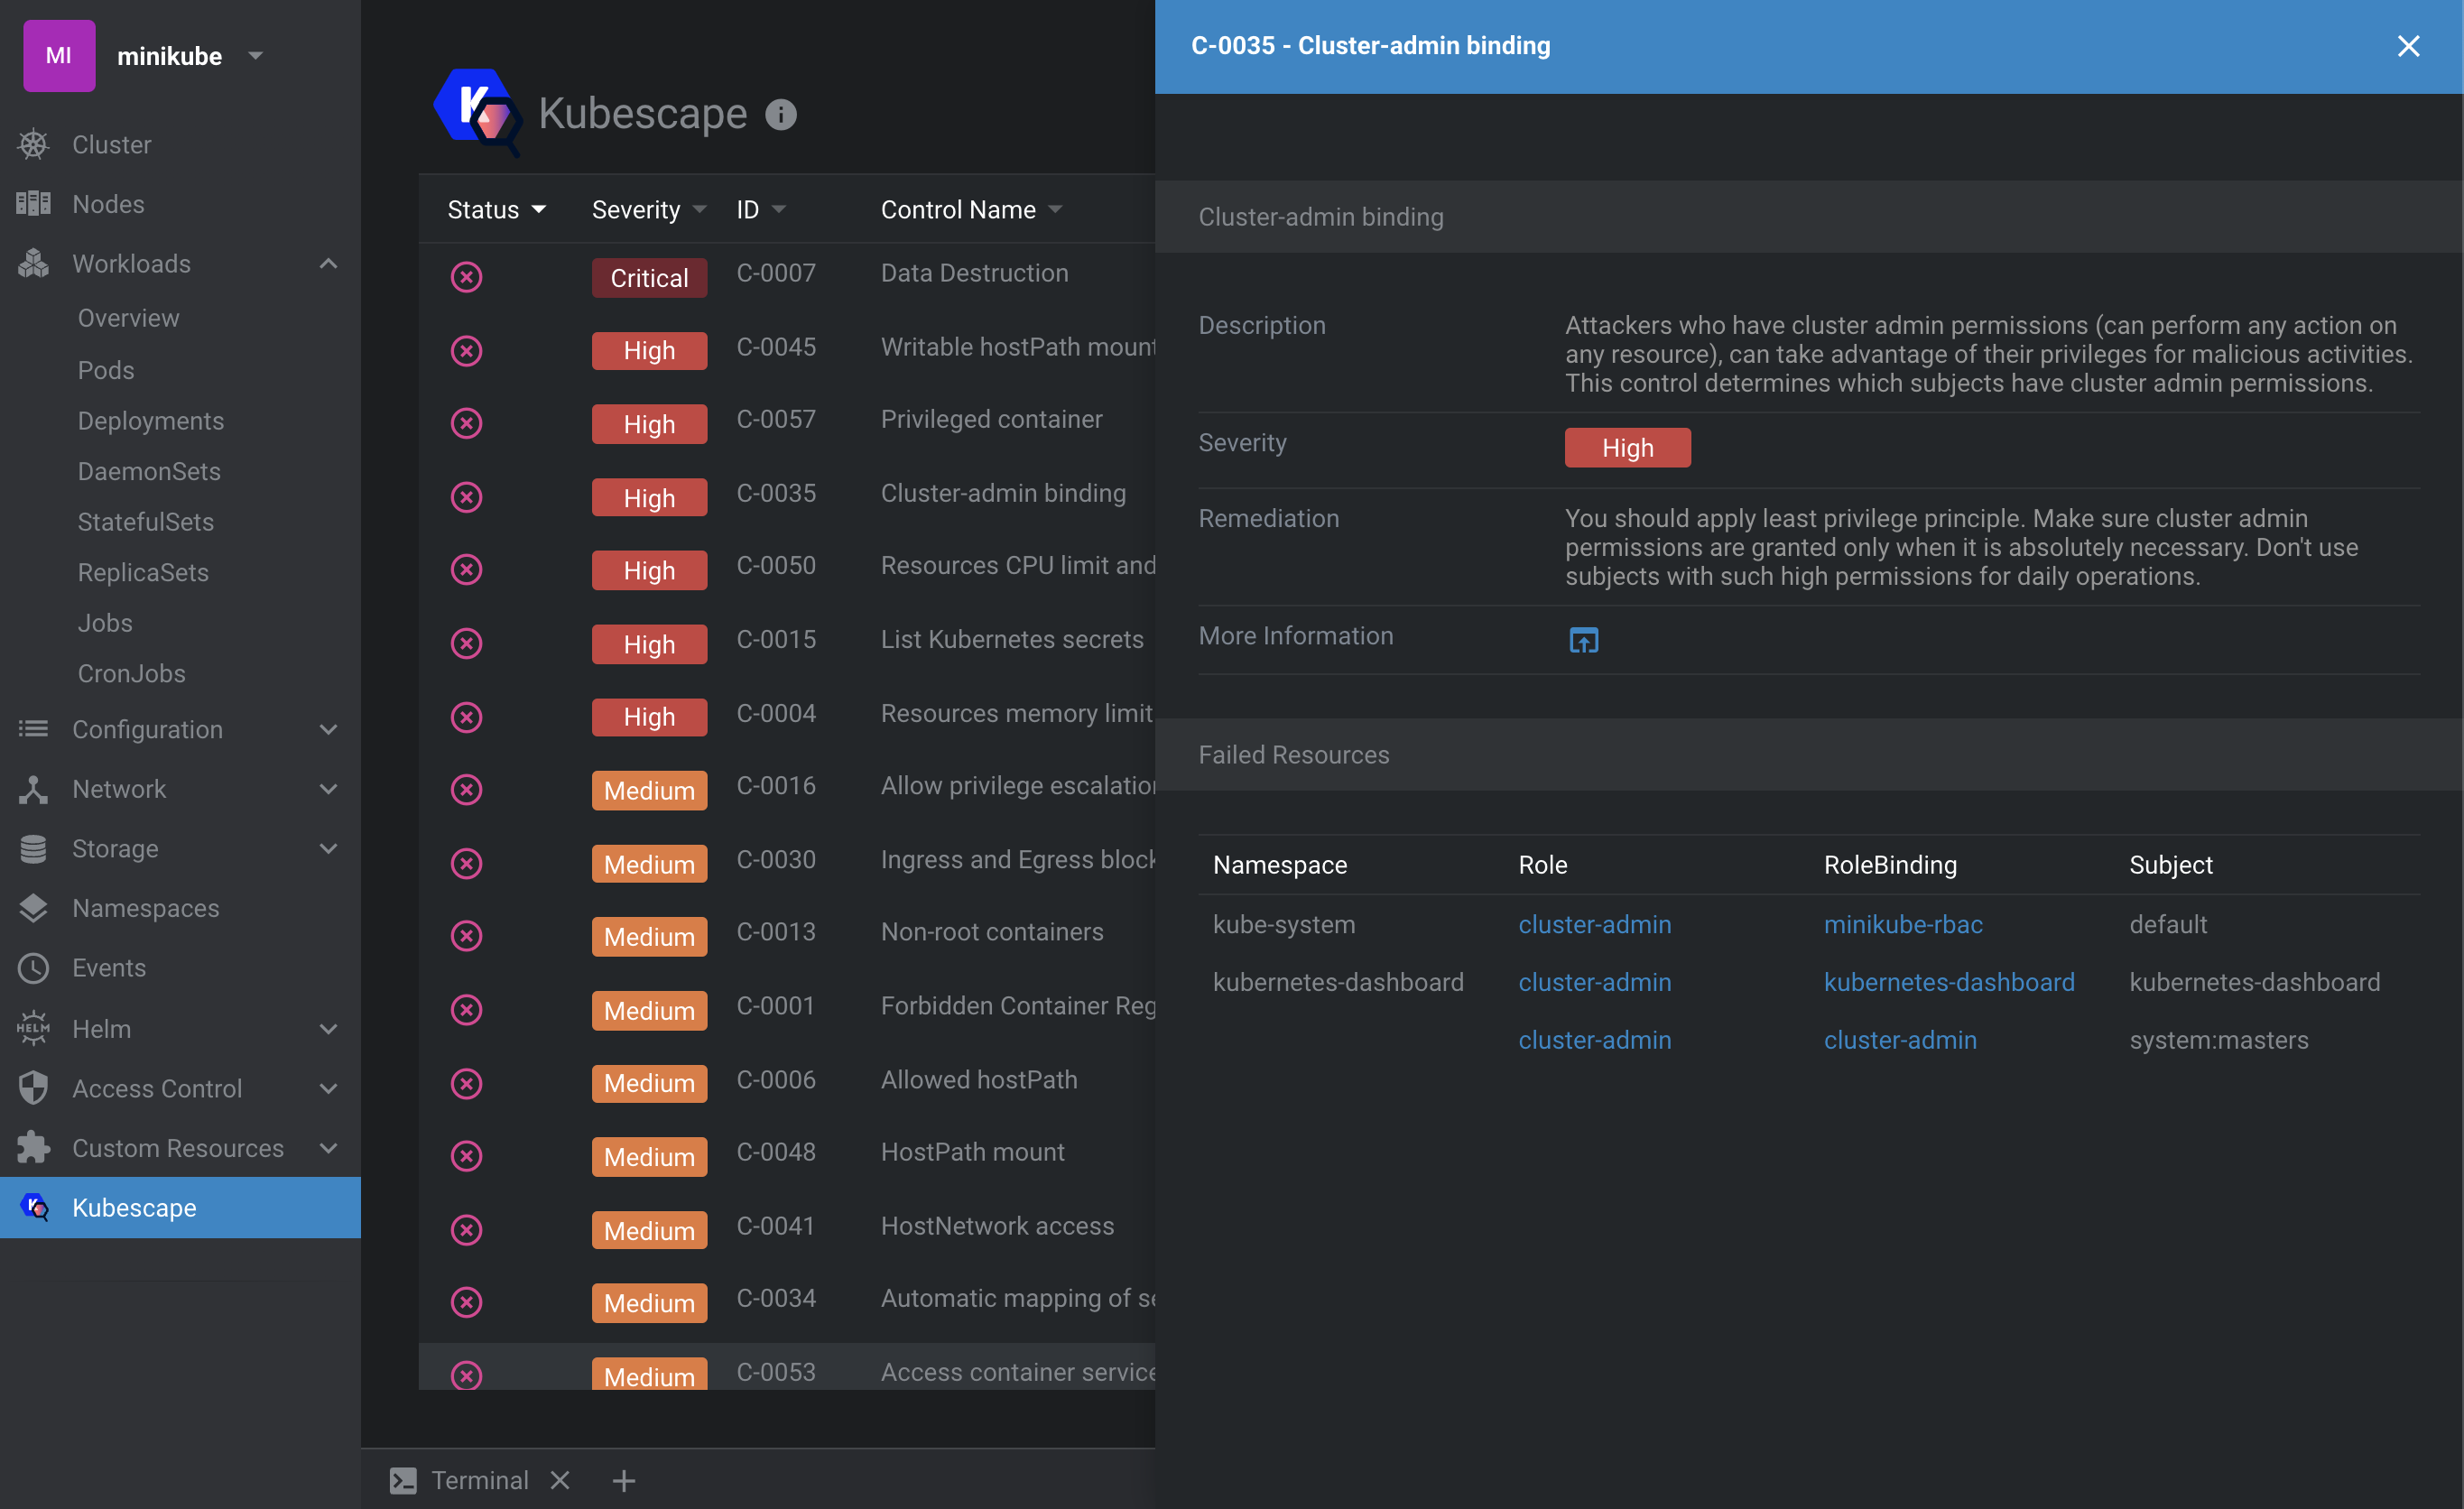
Task: Select the C-0057 Privileged container row
Action: pyautogui.click(x=990, y=421)
